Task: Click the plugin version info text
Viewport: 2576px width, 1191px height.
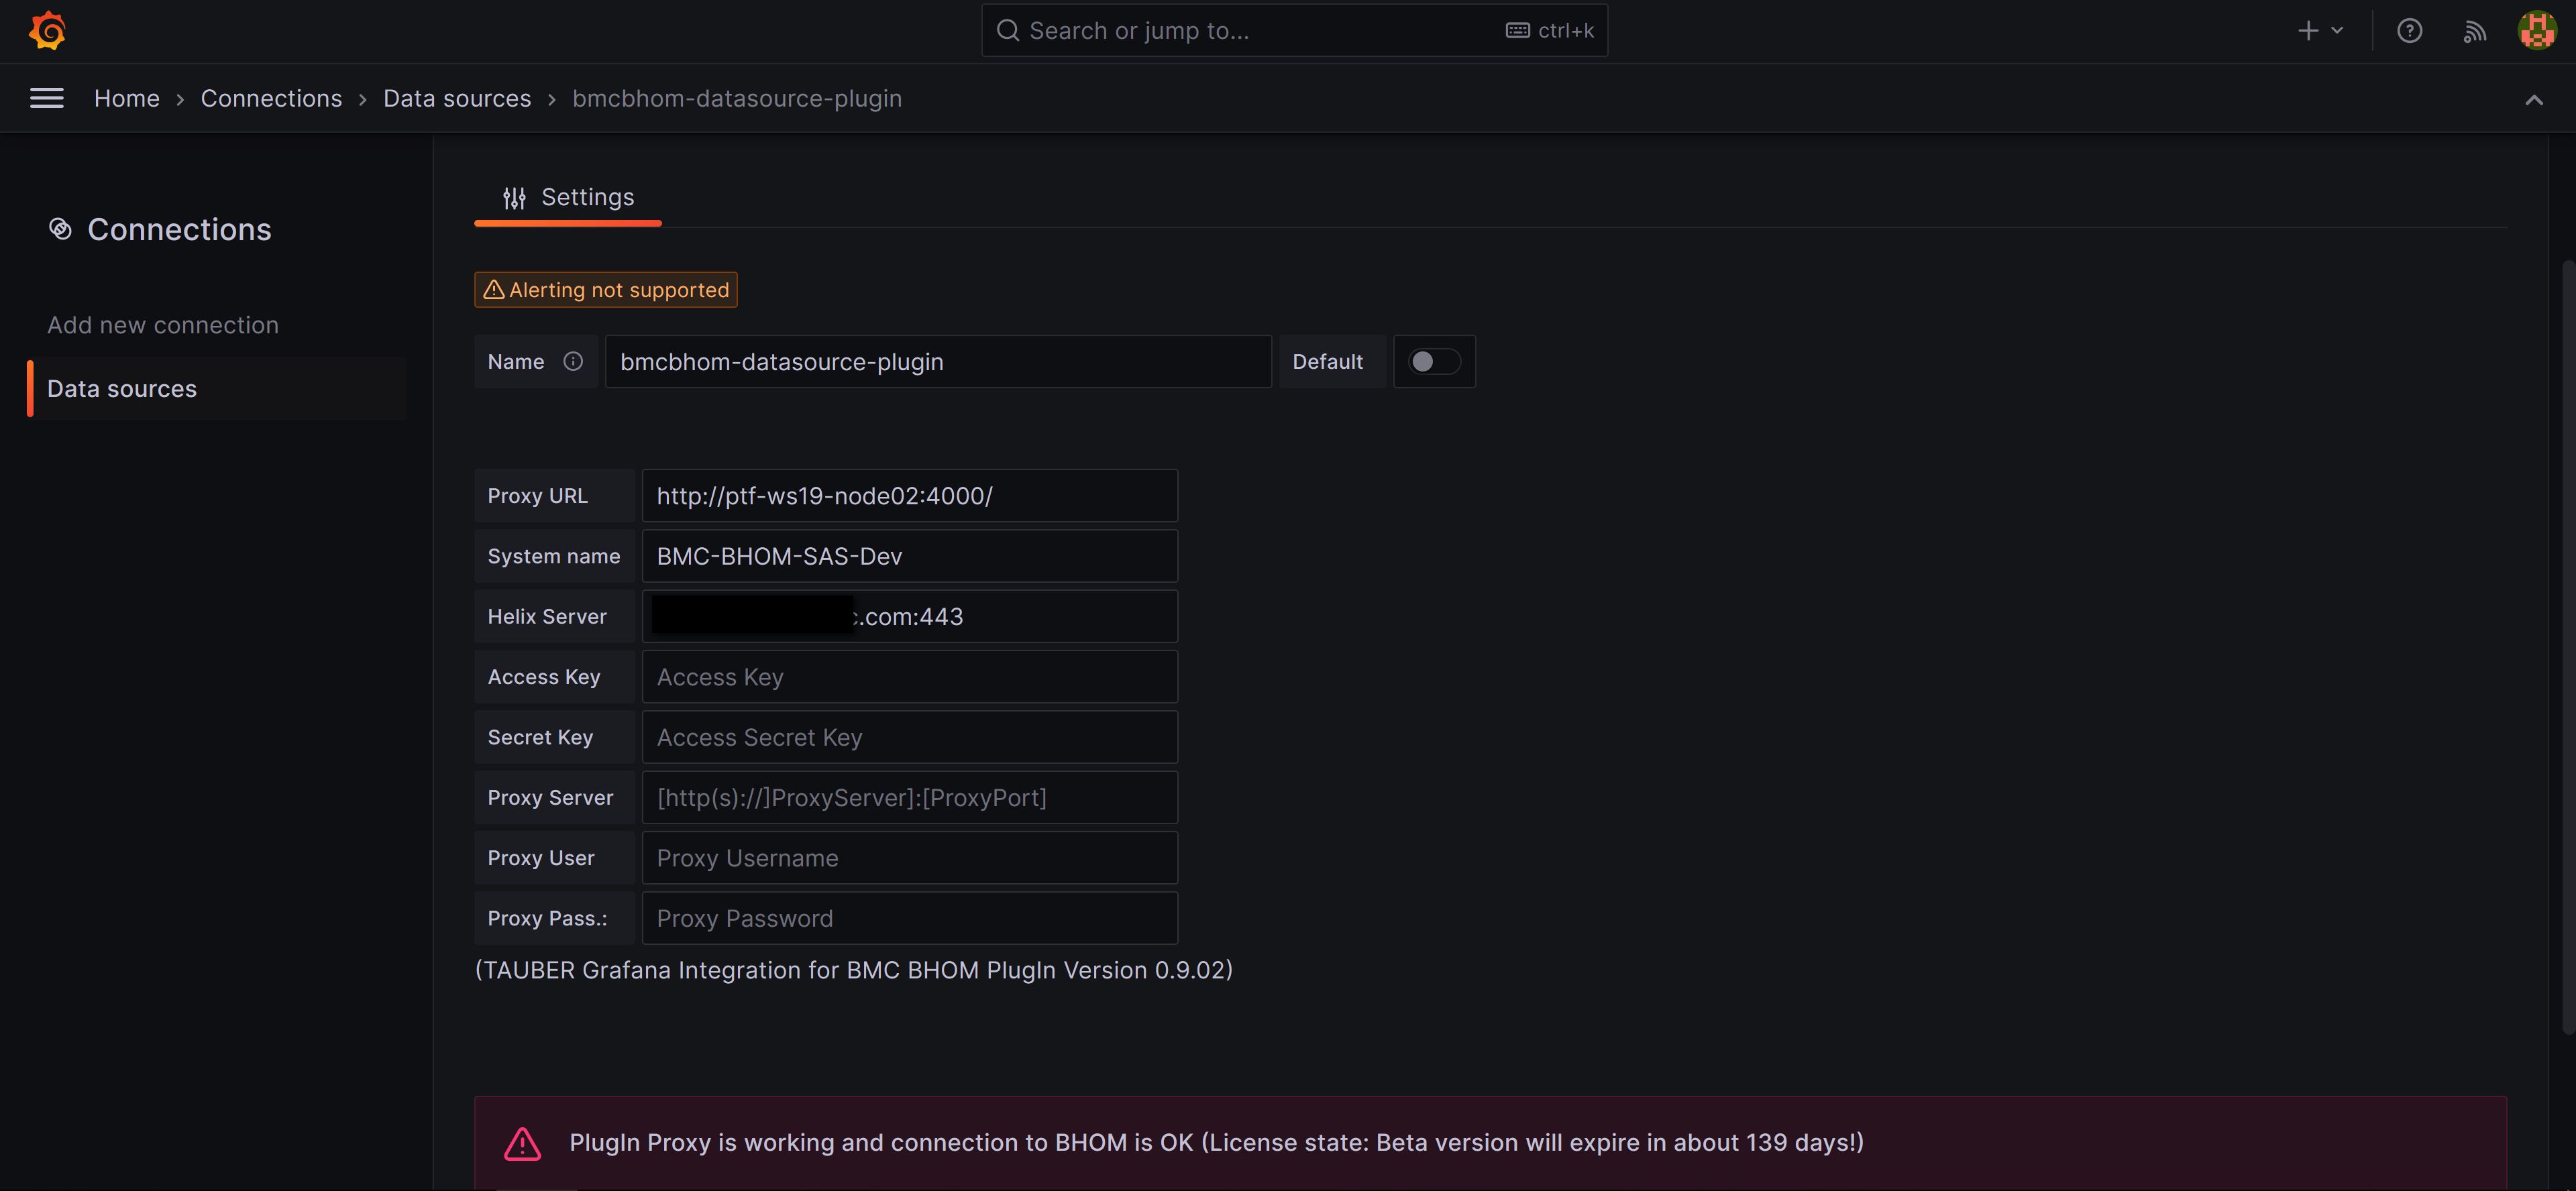Action: 854,970
